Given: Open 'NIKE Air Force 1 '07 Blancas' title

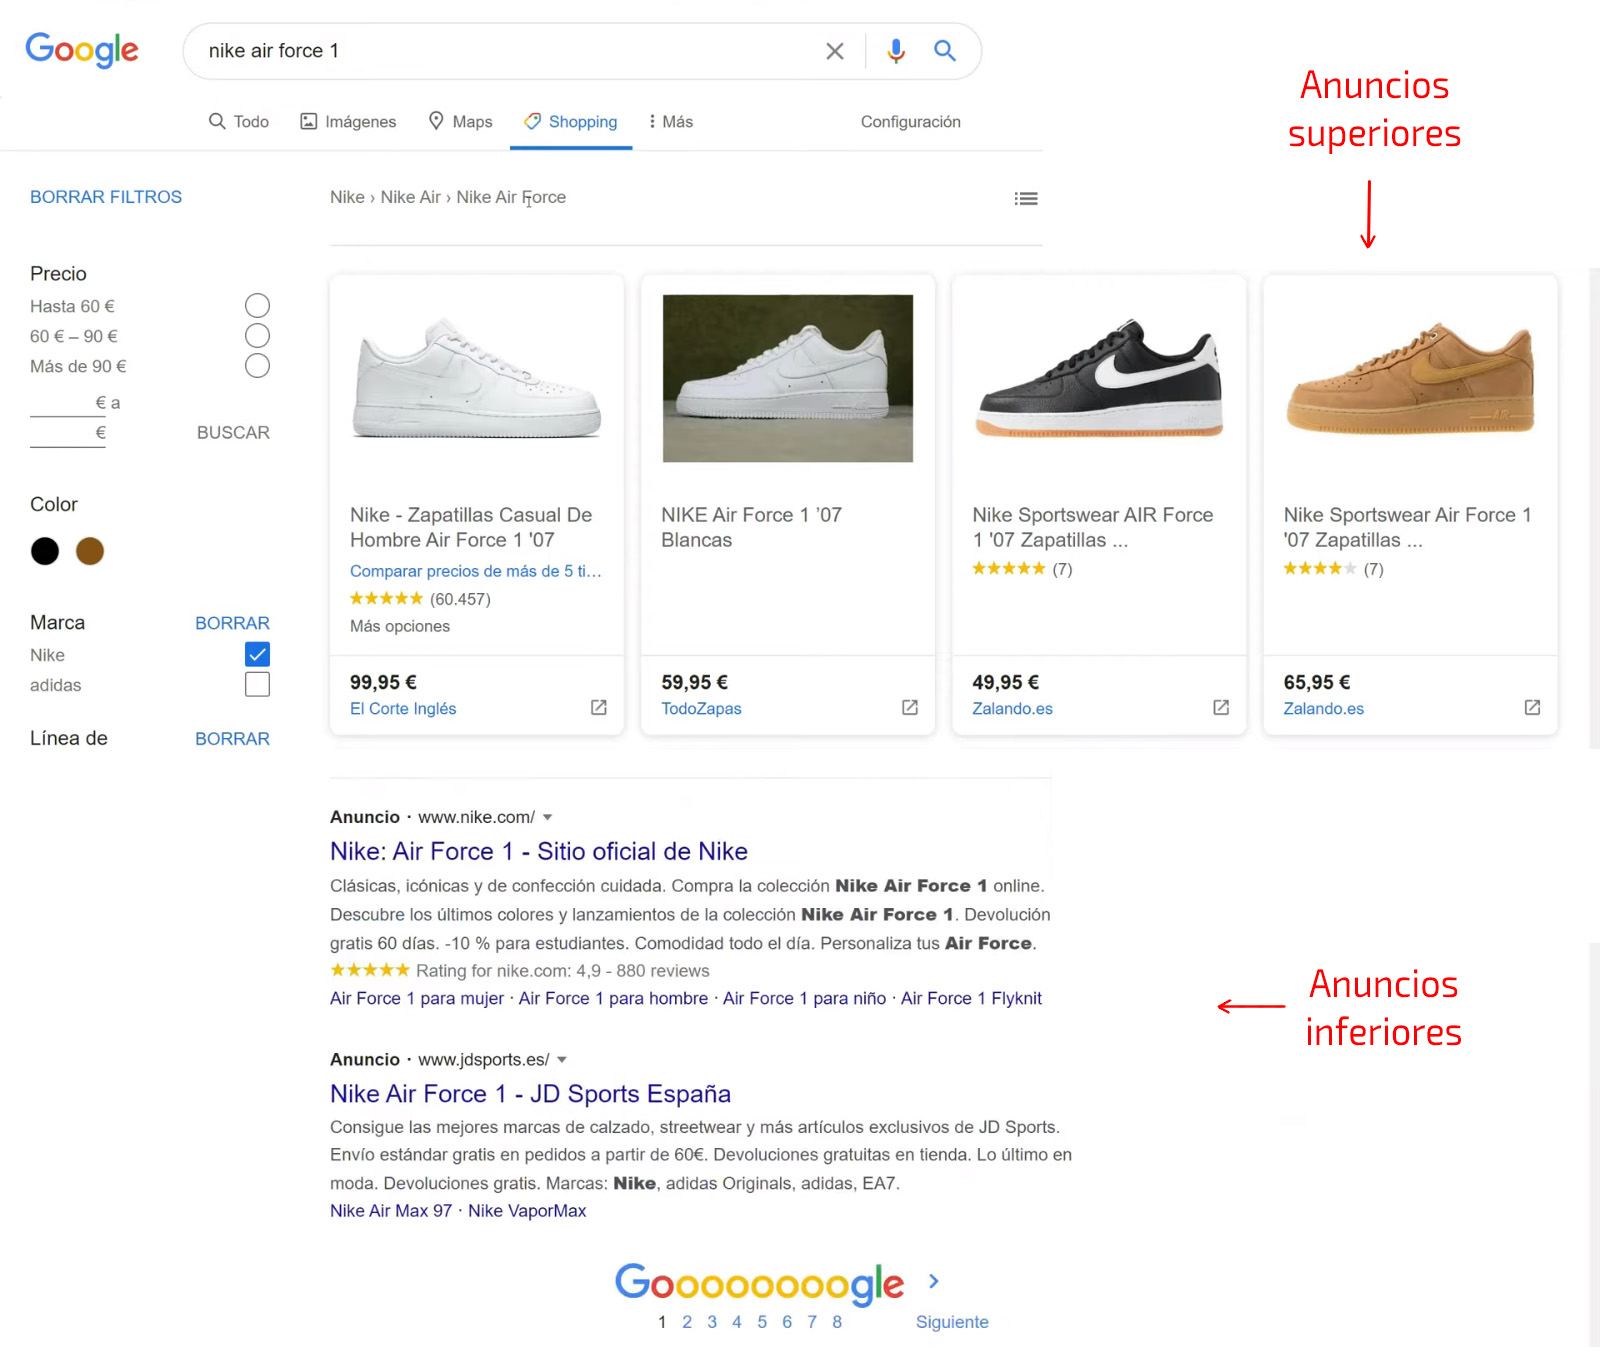Looking at the screenshot, I should click(x=751, y=527).
